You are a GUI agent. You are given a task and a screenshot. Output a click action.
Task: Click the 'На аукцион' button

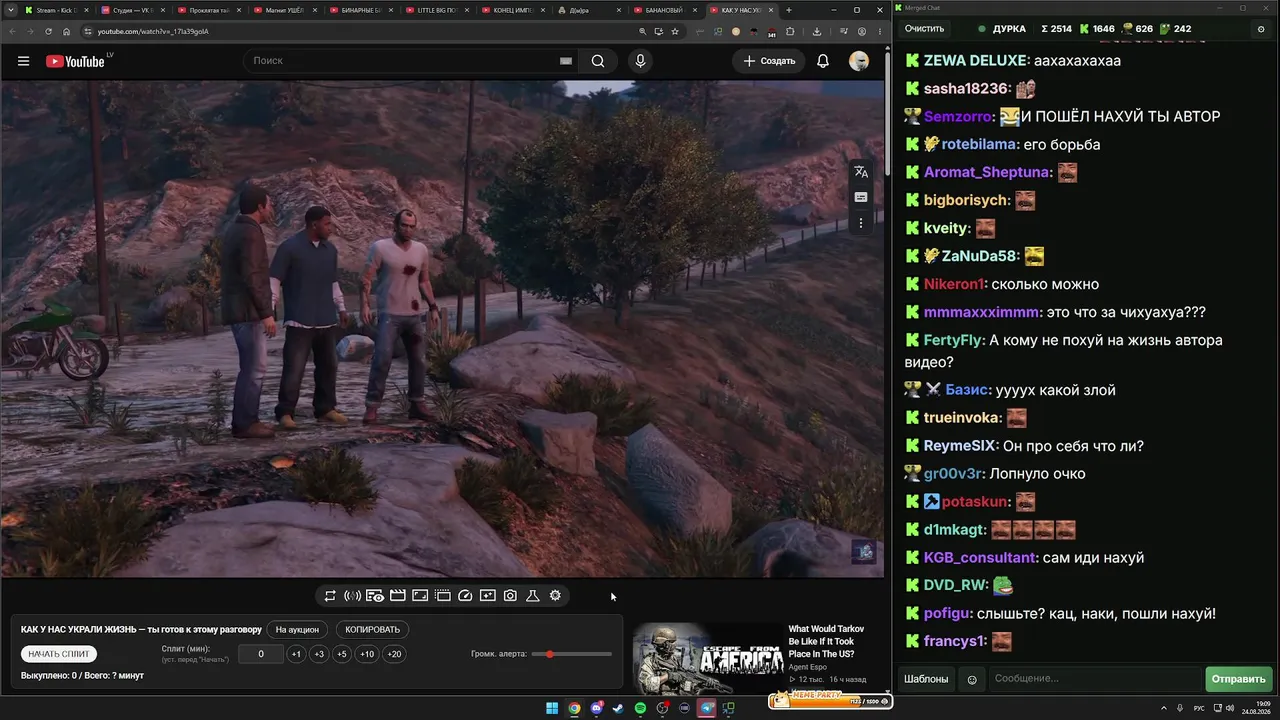click(x=297, y=630)
